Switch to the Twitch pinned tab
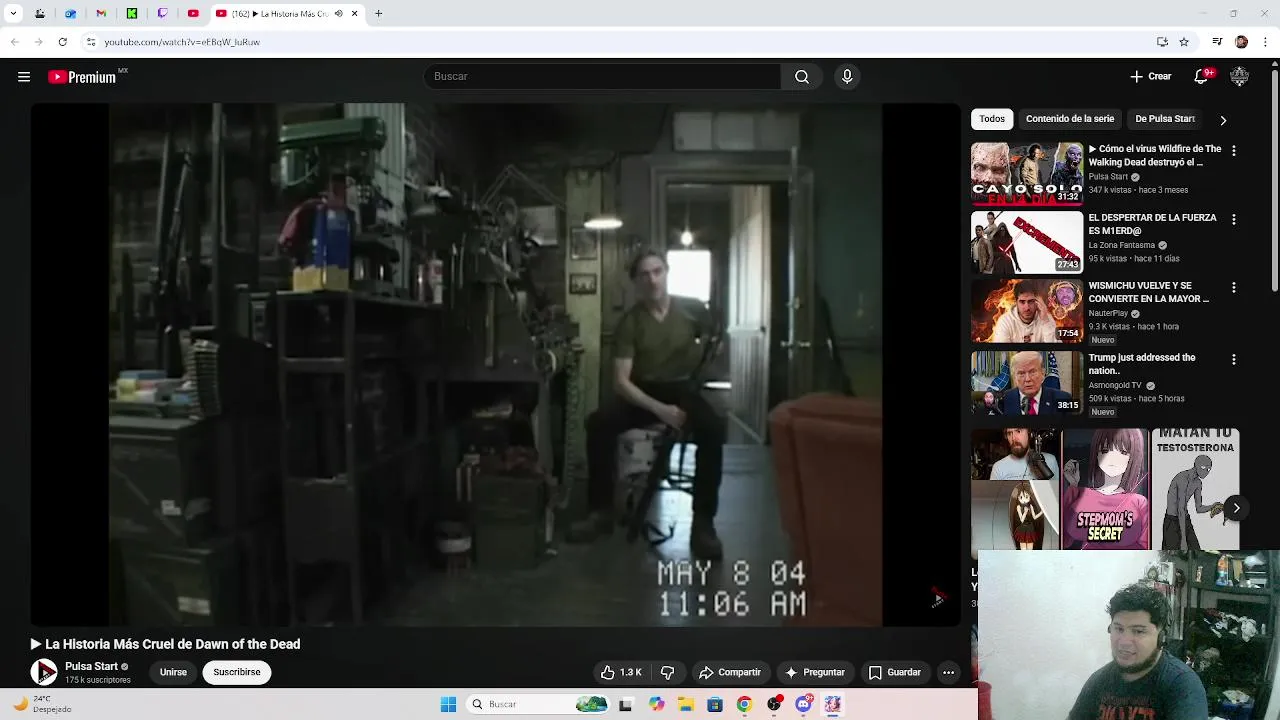The height and width of the screenshot is (720, 1280). (162, 14)
